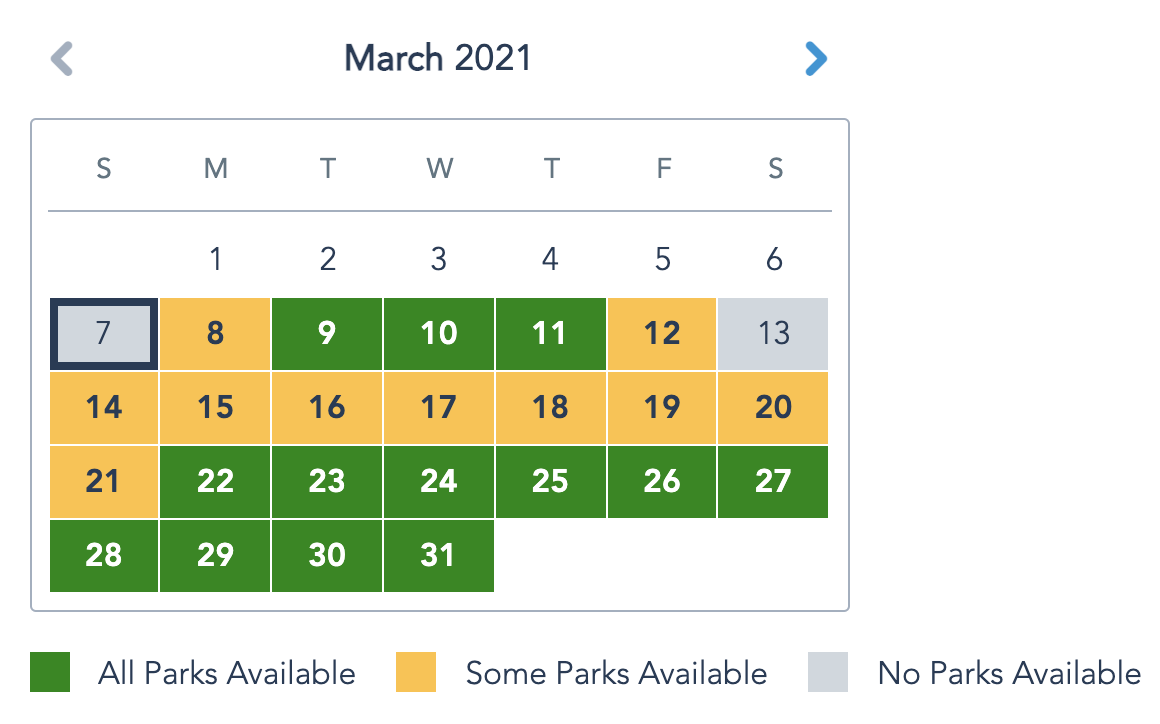
Task: Pick March 25 green date
Action: coord(550,482)
